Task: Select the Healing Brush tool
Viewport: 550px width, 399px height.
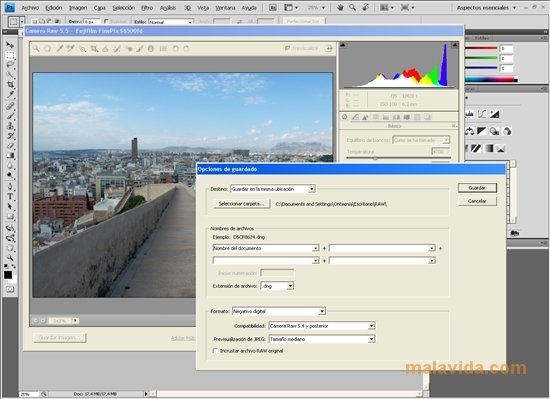Action: tap(10, 106)
